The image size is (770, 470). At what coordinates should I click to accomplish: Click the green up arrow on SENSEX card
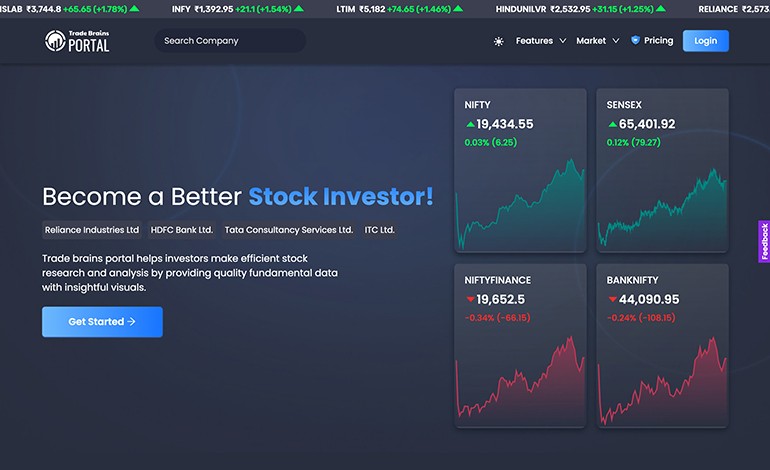612,124
